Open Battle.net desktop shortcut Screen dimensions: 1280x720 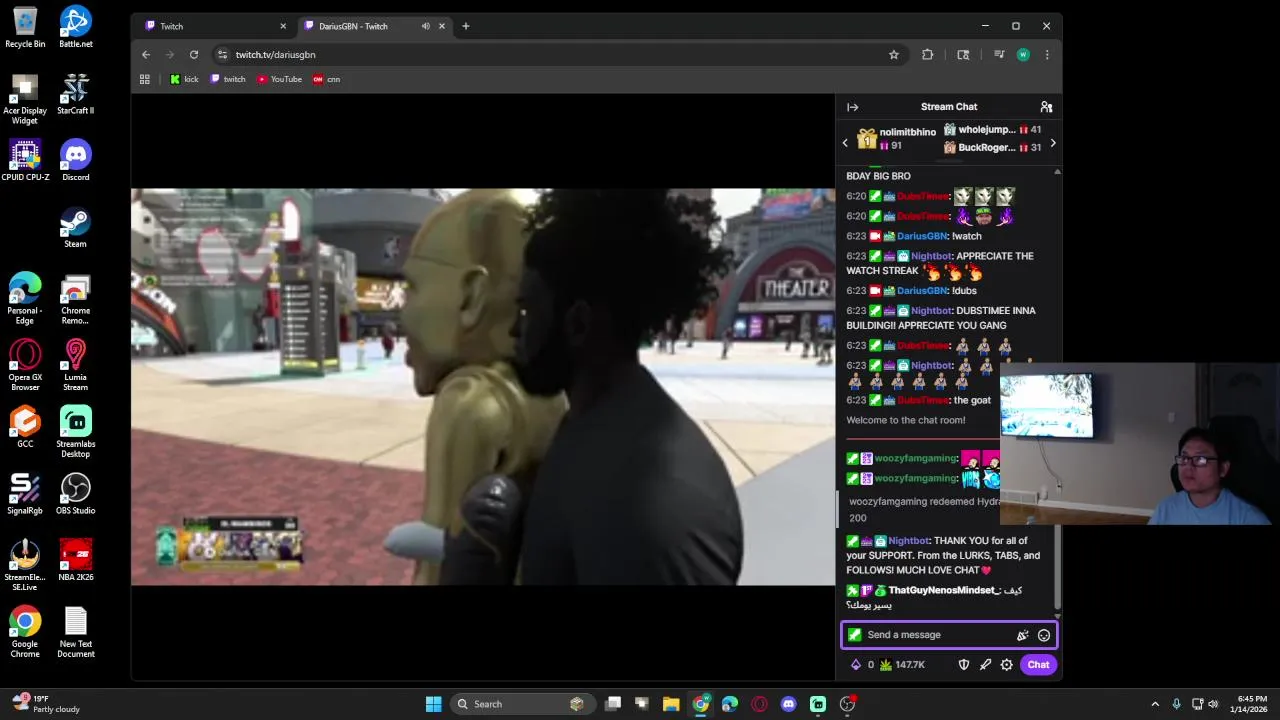click(76, 27)
